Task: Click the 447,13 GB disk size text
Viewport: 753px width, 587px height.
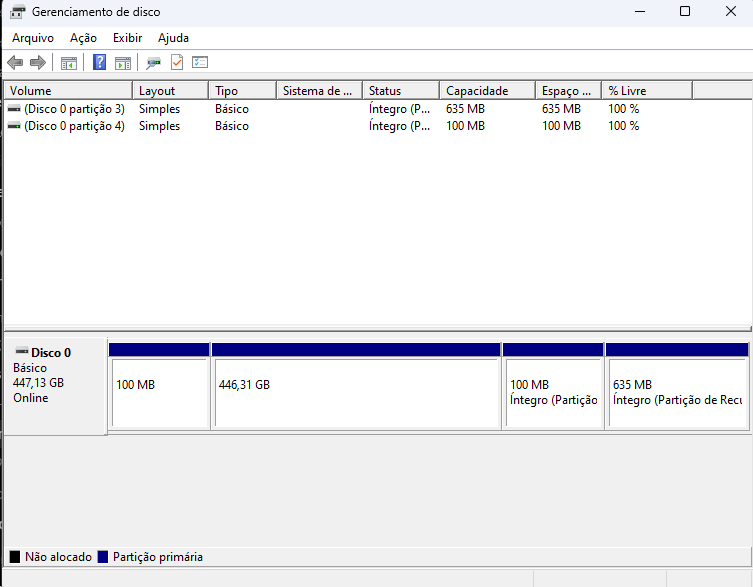Action: click(38, 383)
